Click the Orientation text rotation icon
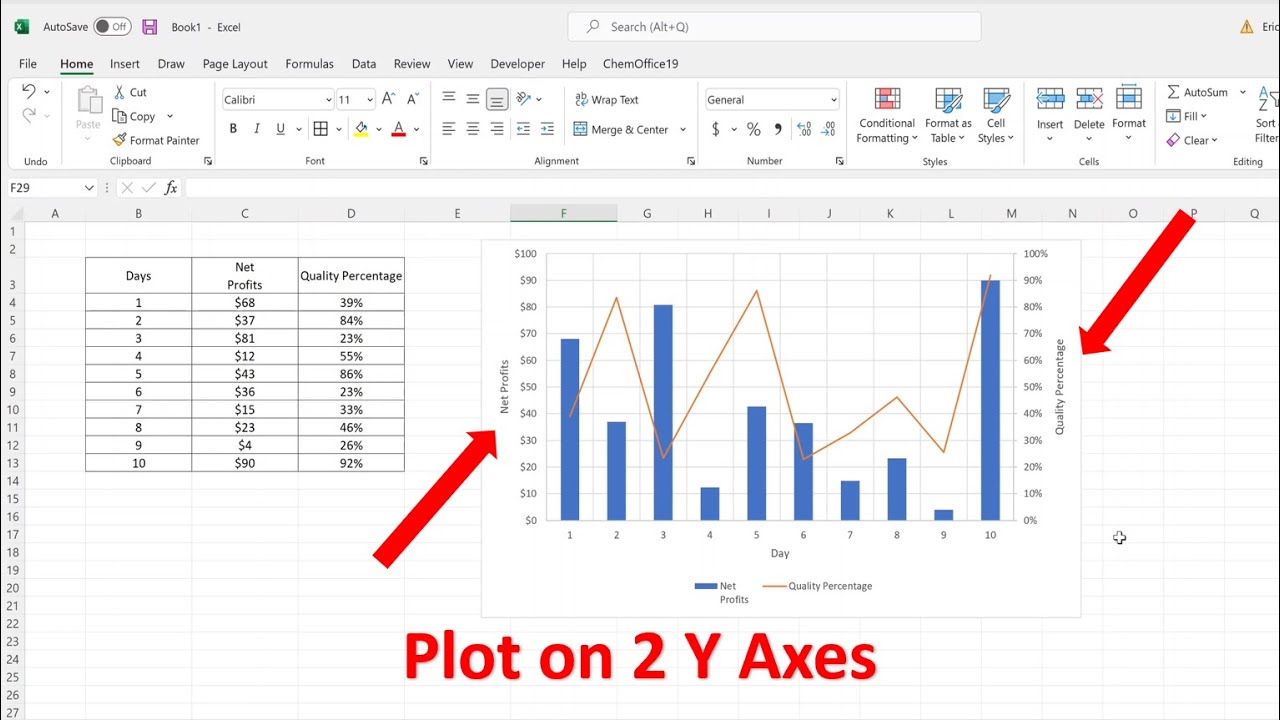Image resolution: width=1280 pixels, height=720 pixels. click(x=523, y=98)
